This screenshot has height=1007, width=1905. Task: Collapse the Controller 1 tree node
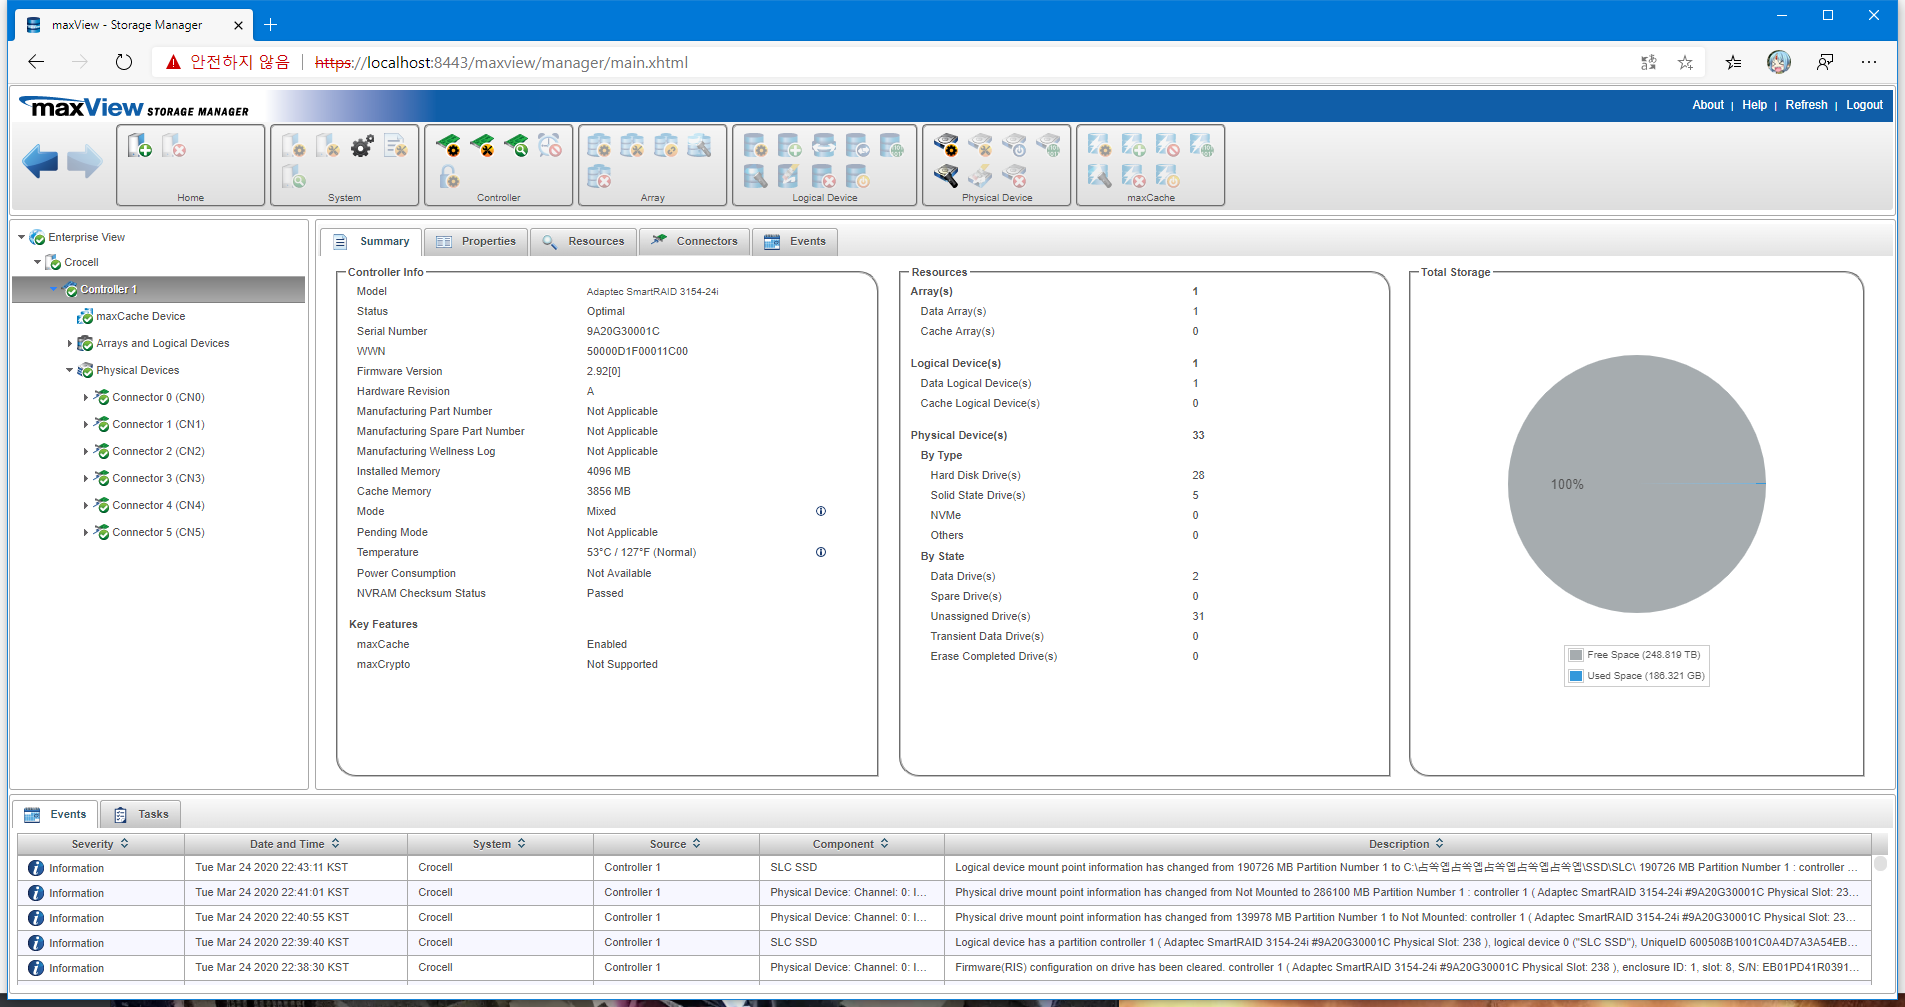54,289
